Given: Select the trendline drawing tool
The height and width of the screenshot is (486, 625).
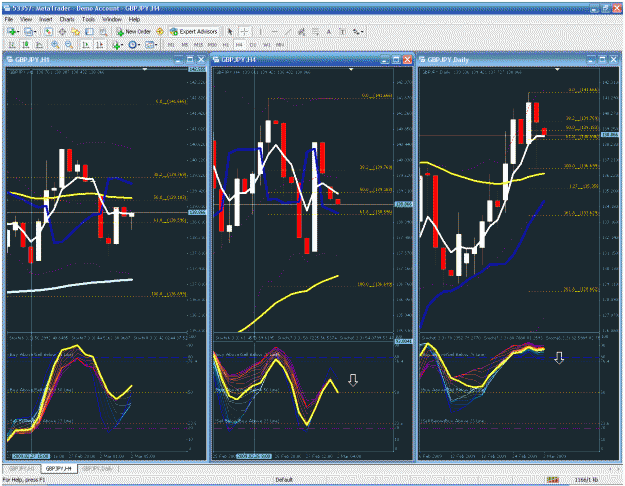Looking at the screenshot, I should tap(288, 32).
